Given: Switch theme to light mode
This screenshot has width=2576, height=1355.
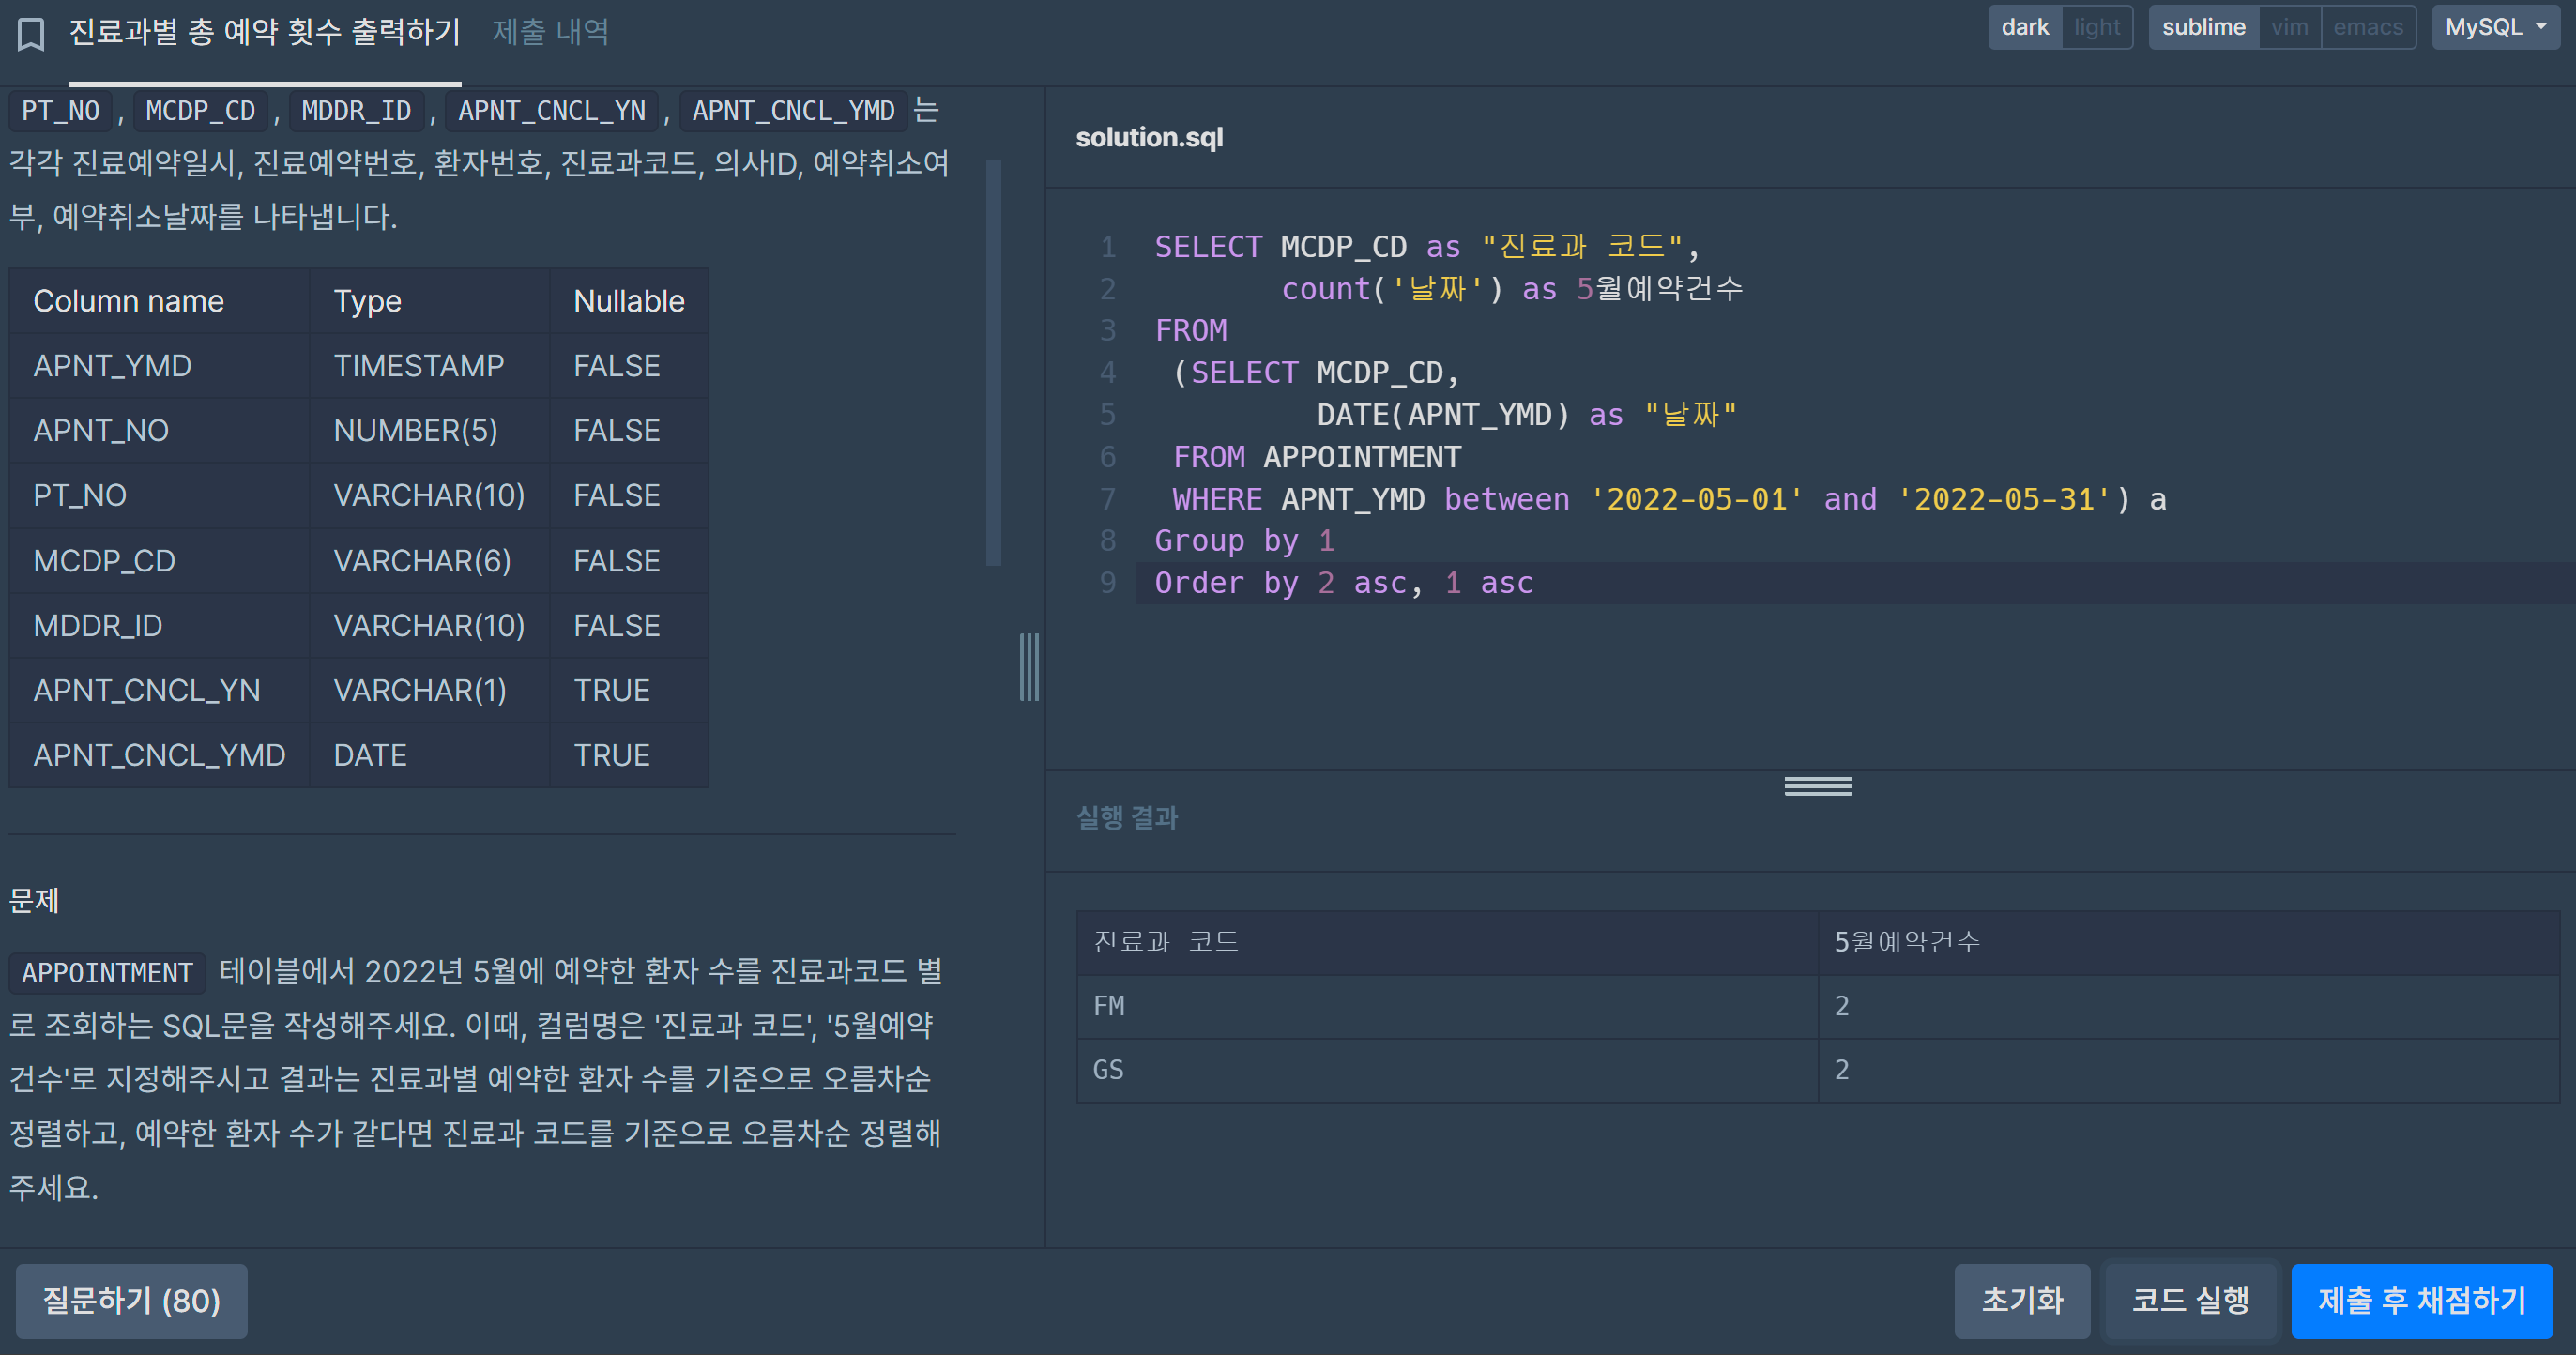Looking at the screenshot, I should tap(2096, 27).
